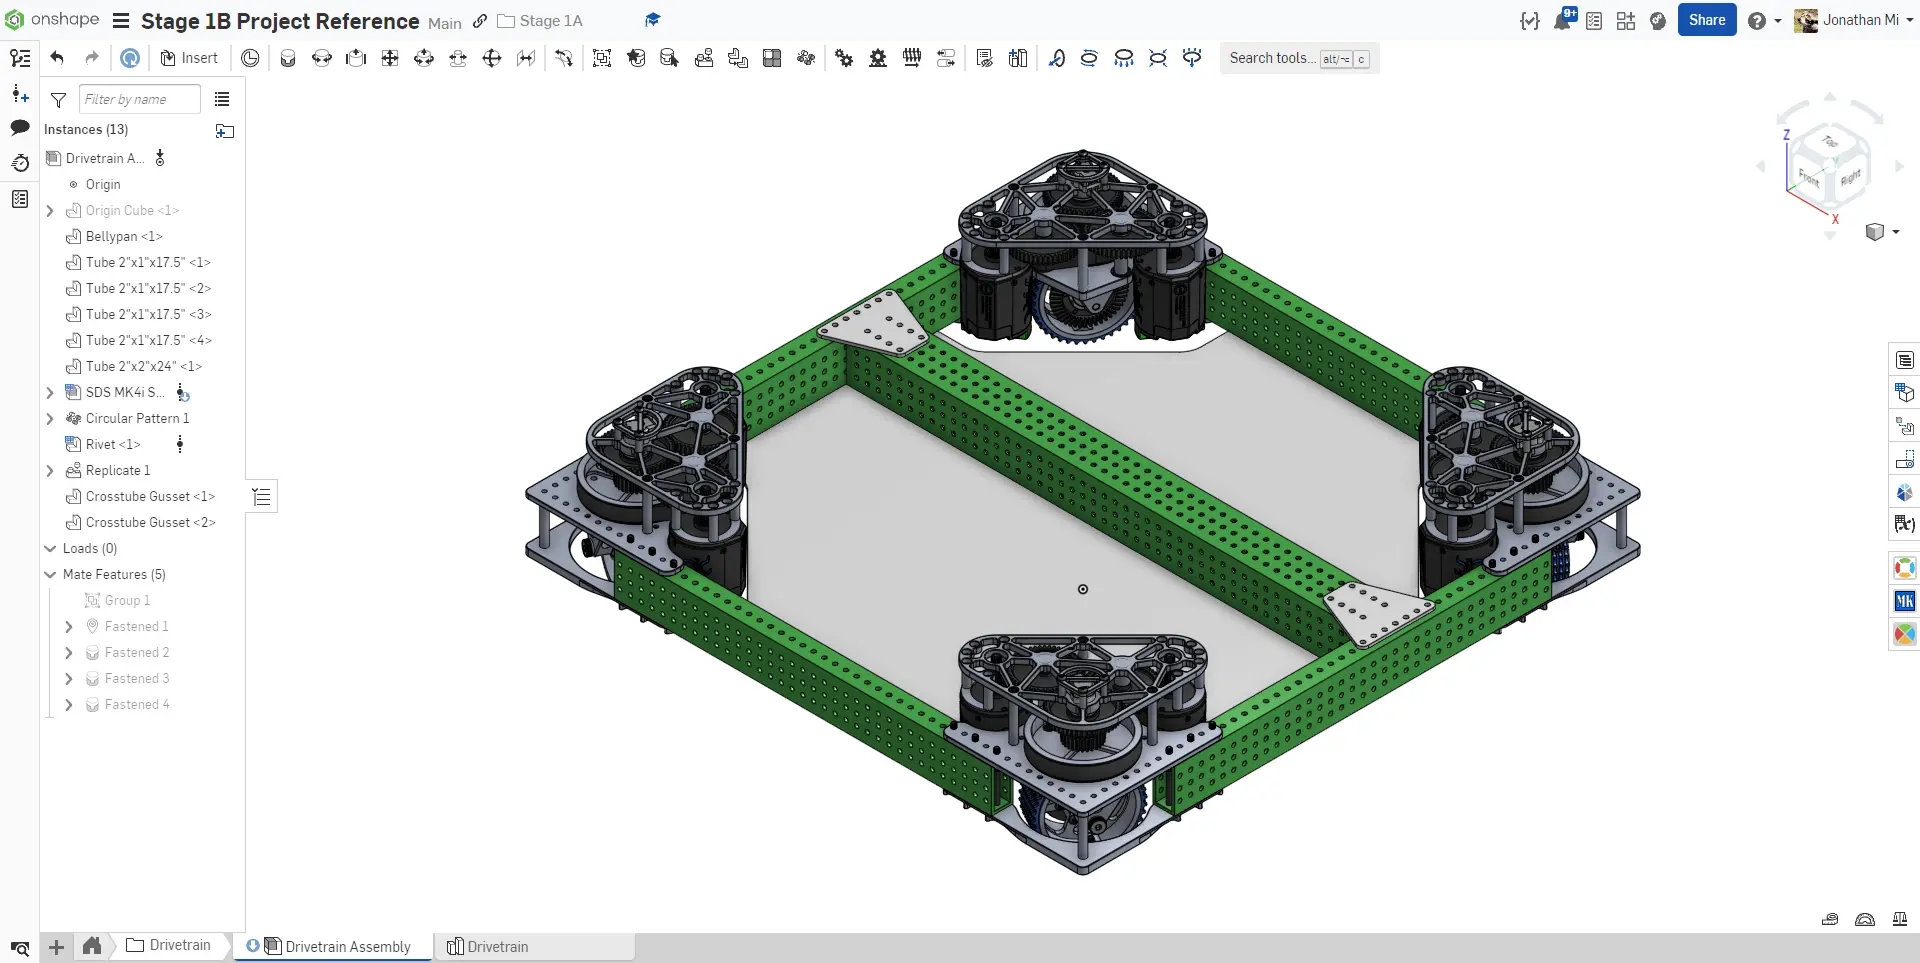Expand the Fastened 1 mate
1920x963 pixels.
(x=69, y=627)
